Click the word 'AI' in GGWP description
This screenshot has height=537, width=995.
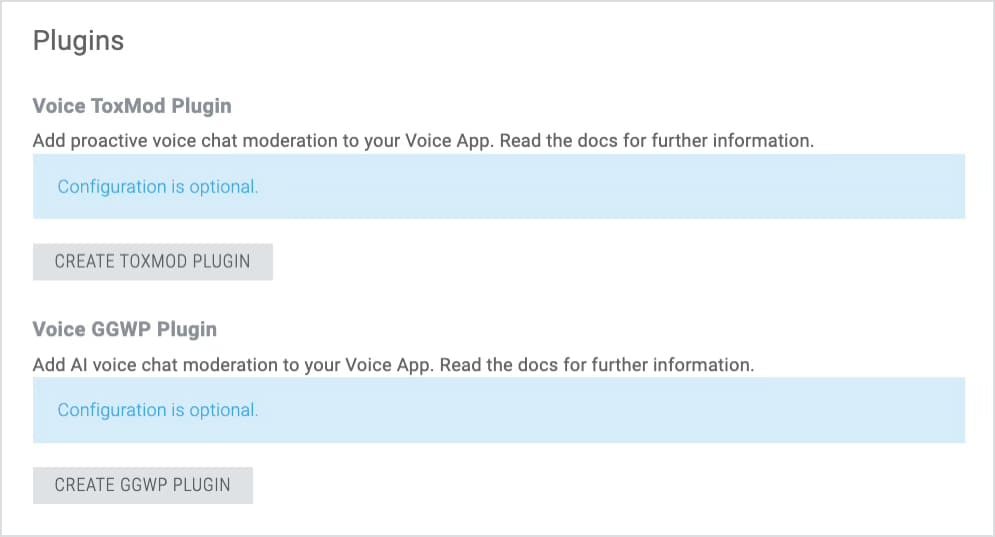pyautogui.click(x=79, y=364)
